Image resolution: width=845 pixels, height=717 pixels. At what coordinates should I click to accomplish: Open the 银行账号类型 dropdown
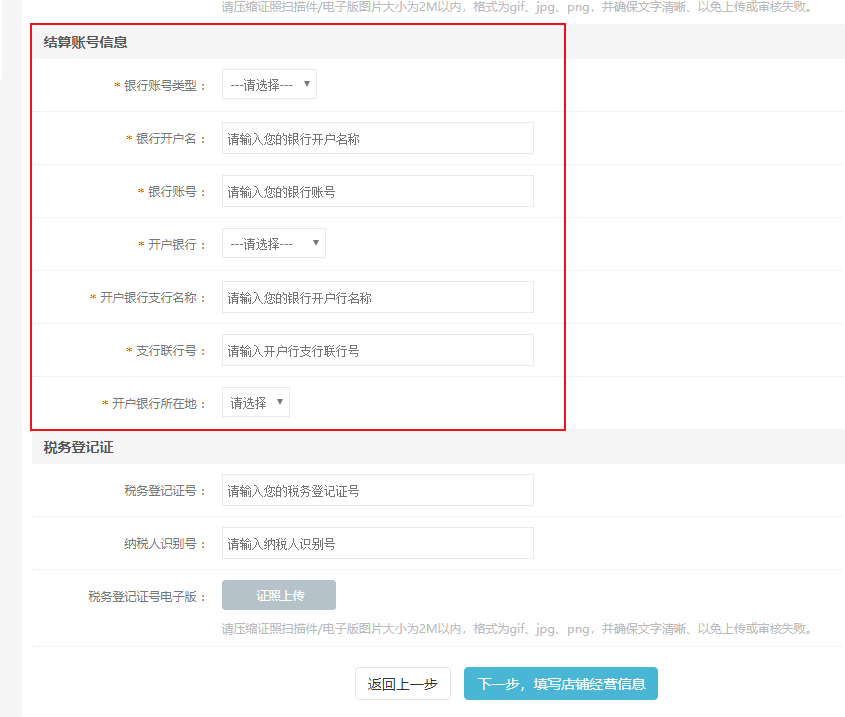pos(269,85)
